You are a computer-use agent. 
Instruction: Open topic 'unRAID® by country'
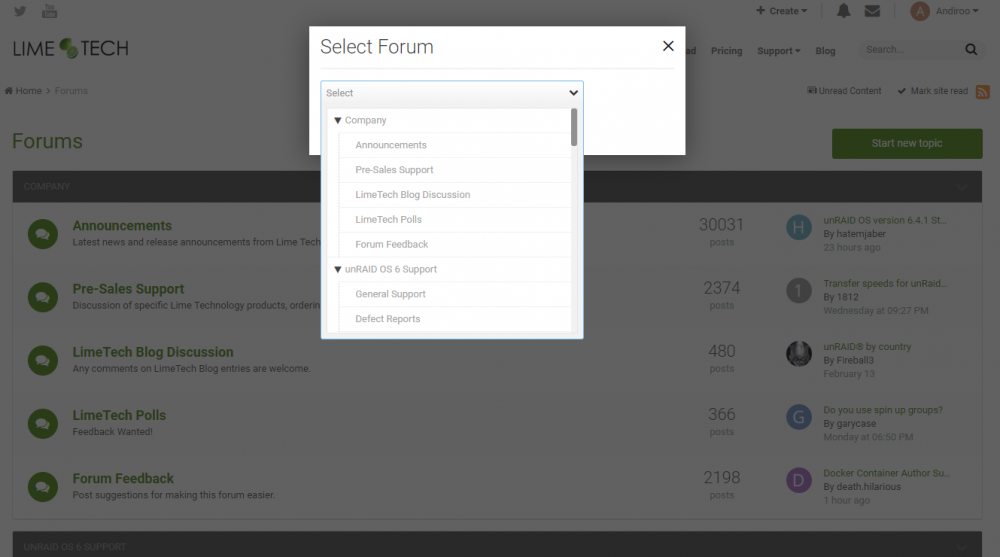[867, 346]
